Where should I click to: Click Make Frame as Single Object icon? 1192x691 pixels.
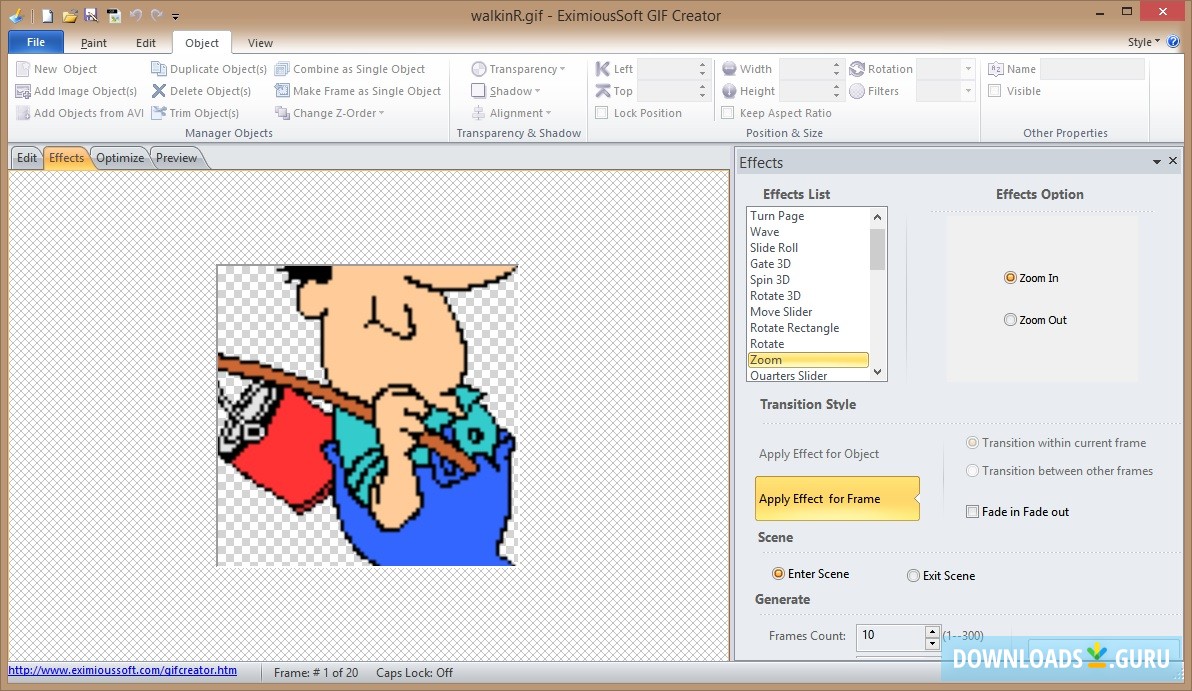pos(282,91)
